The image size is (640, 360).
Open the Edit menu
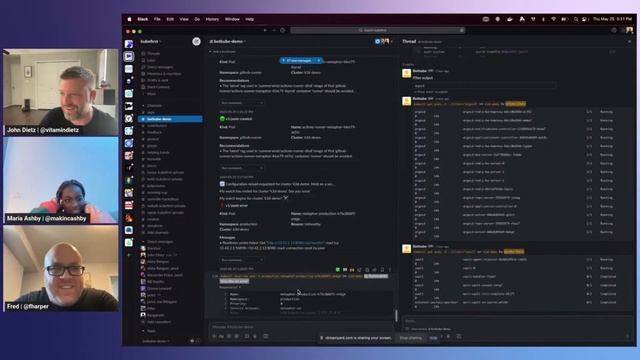[x=170, y=19]
